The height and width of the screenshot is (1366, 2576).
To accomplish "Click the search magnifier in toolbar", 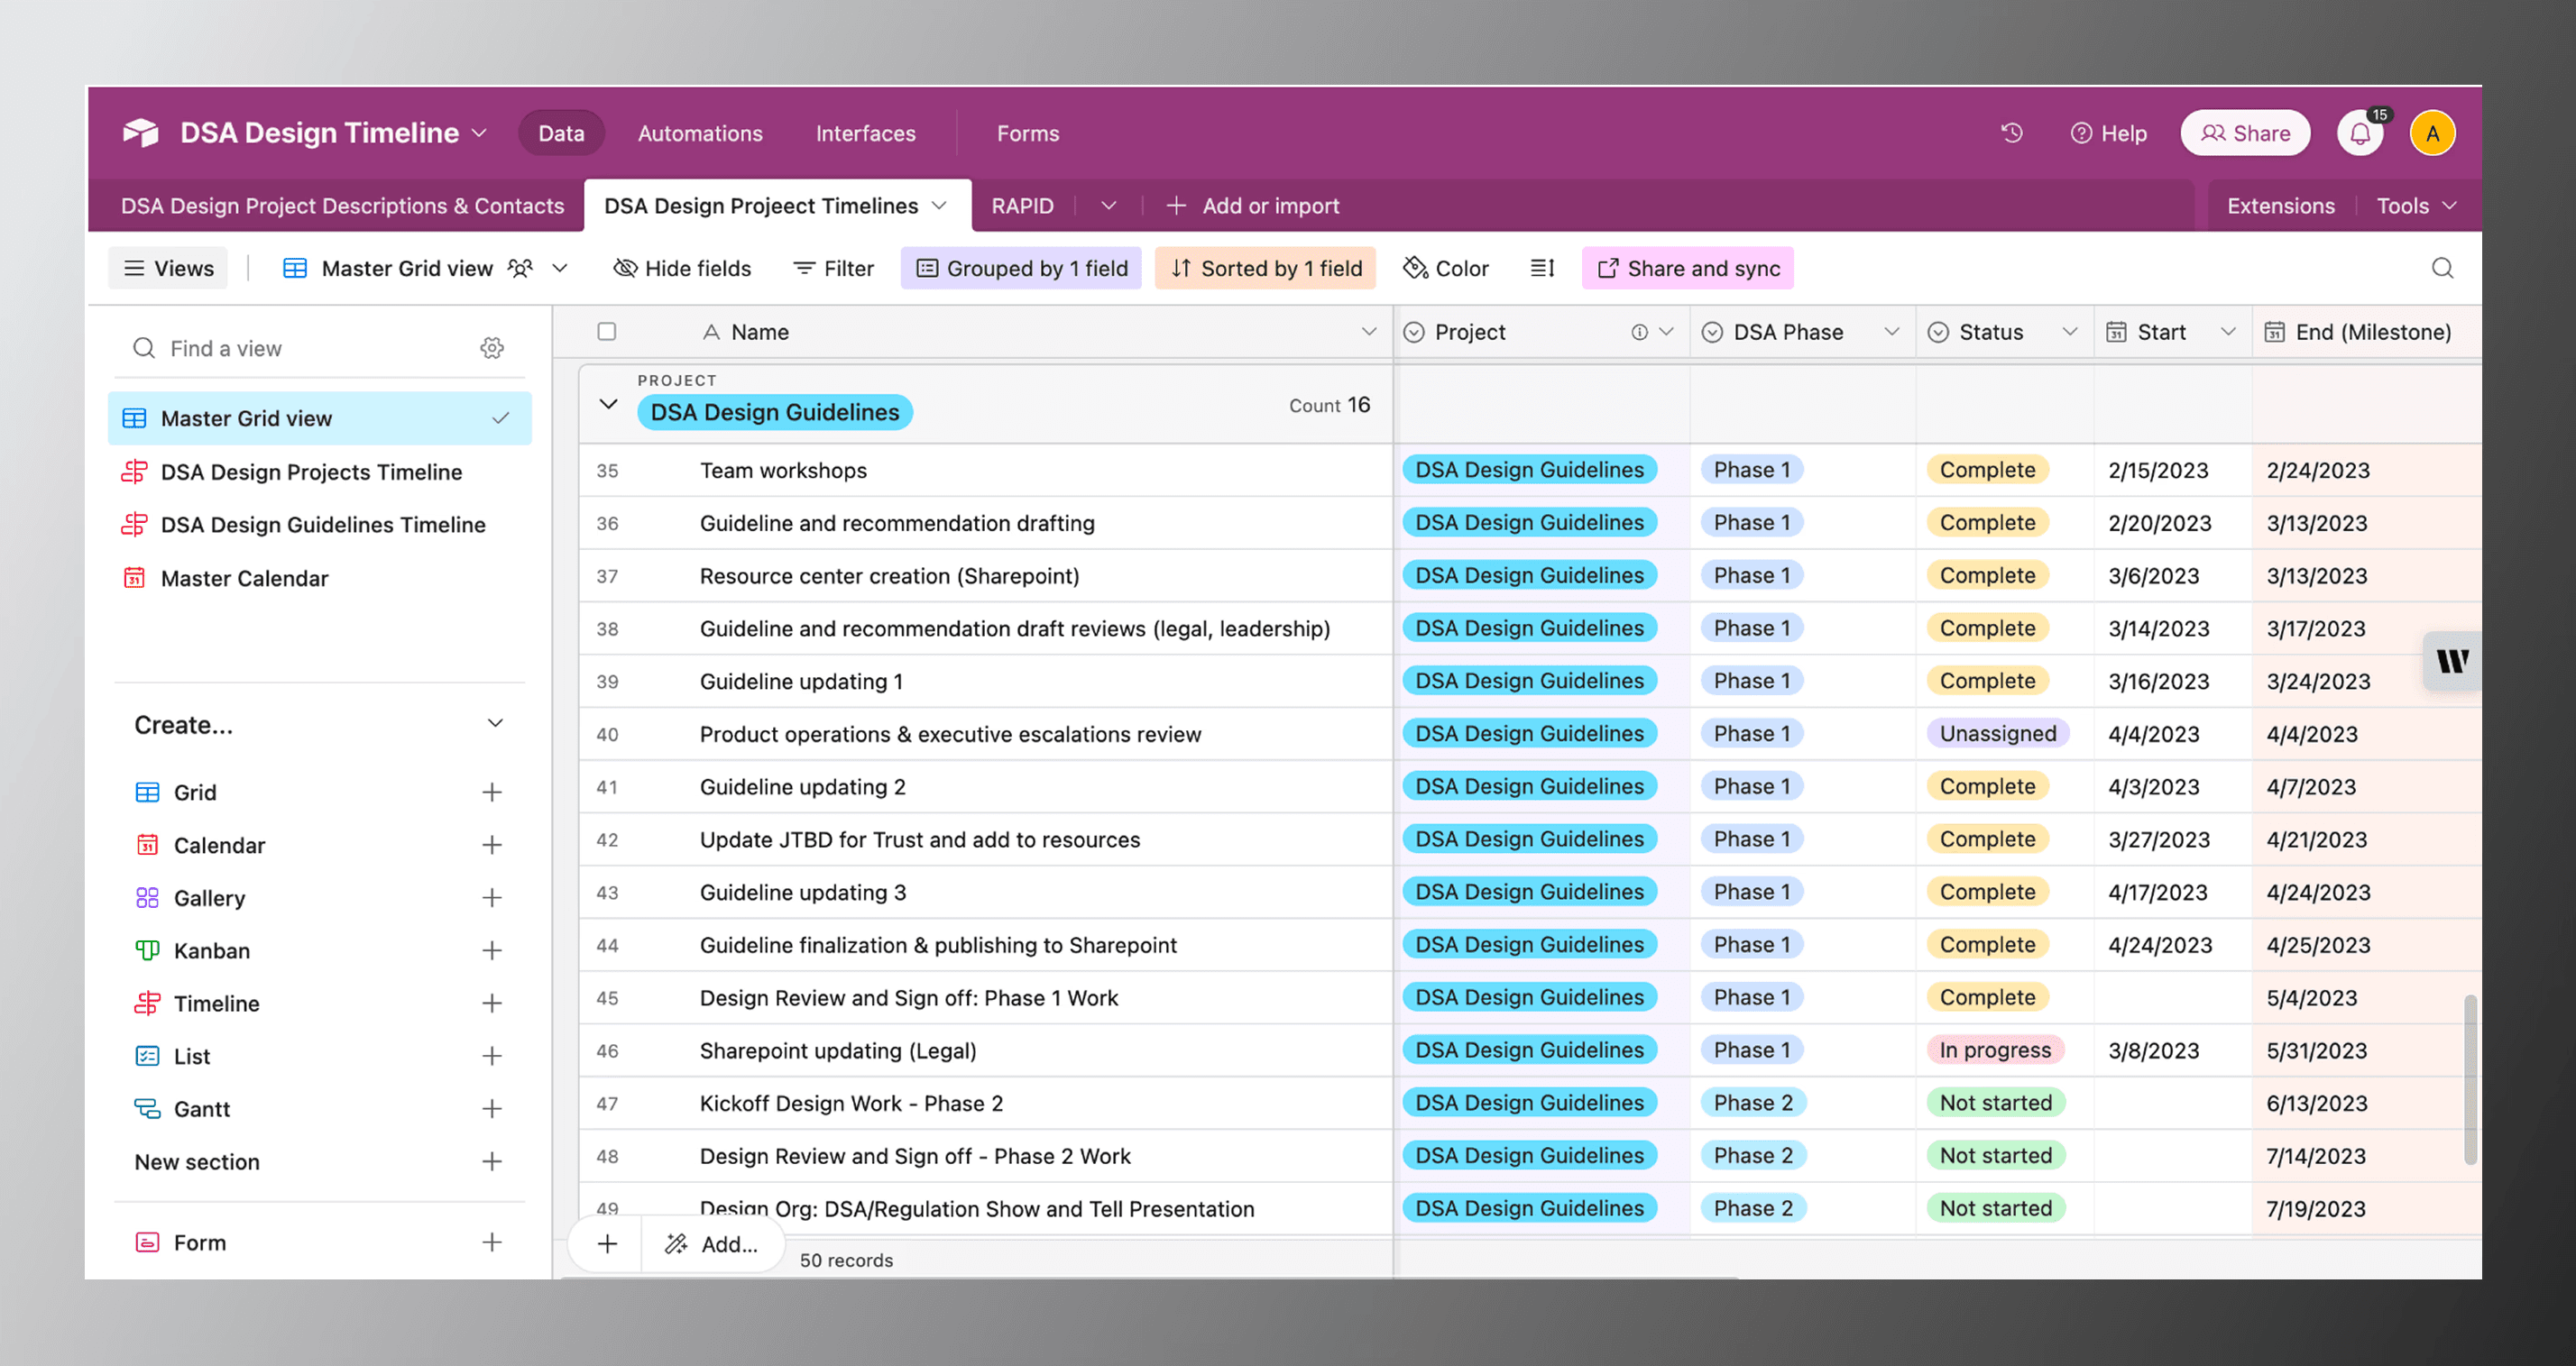I will (x=2442, y=268).
